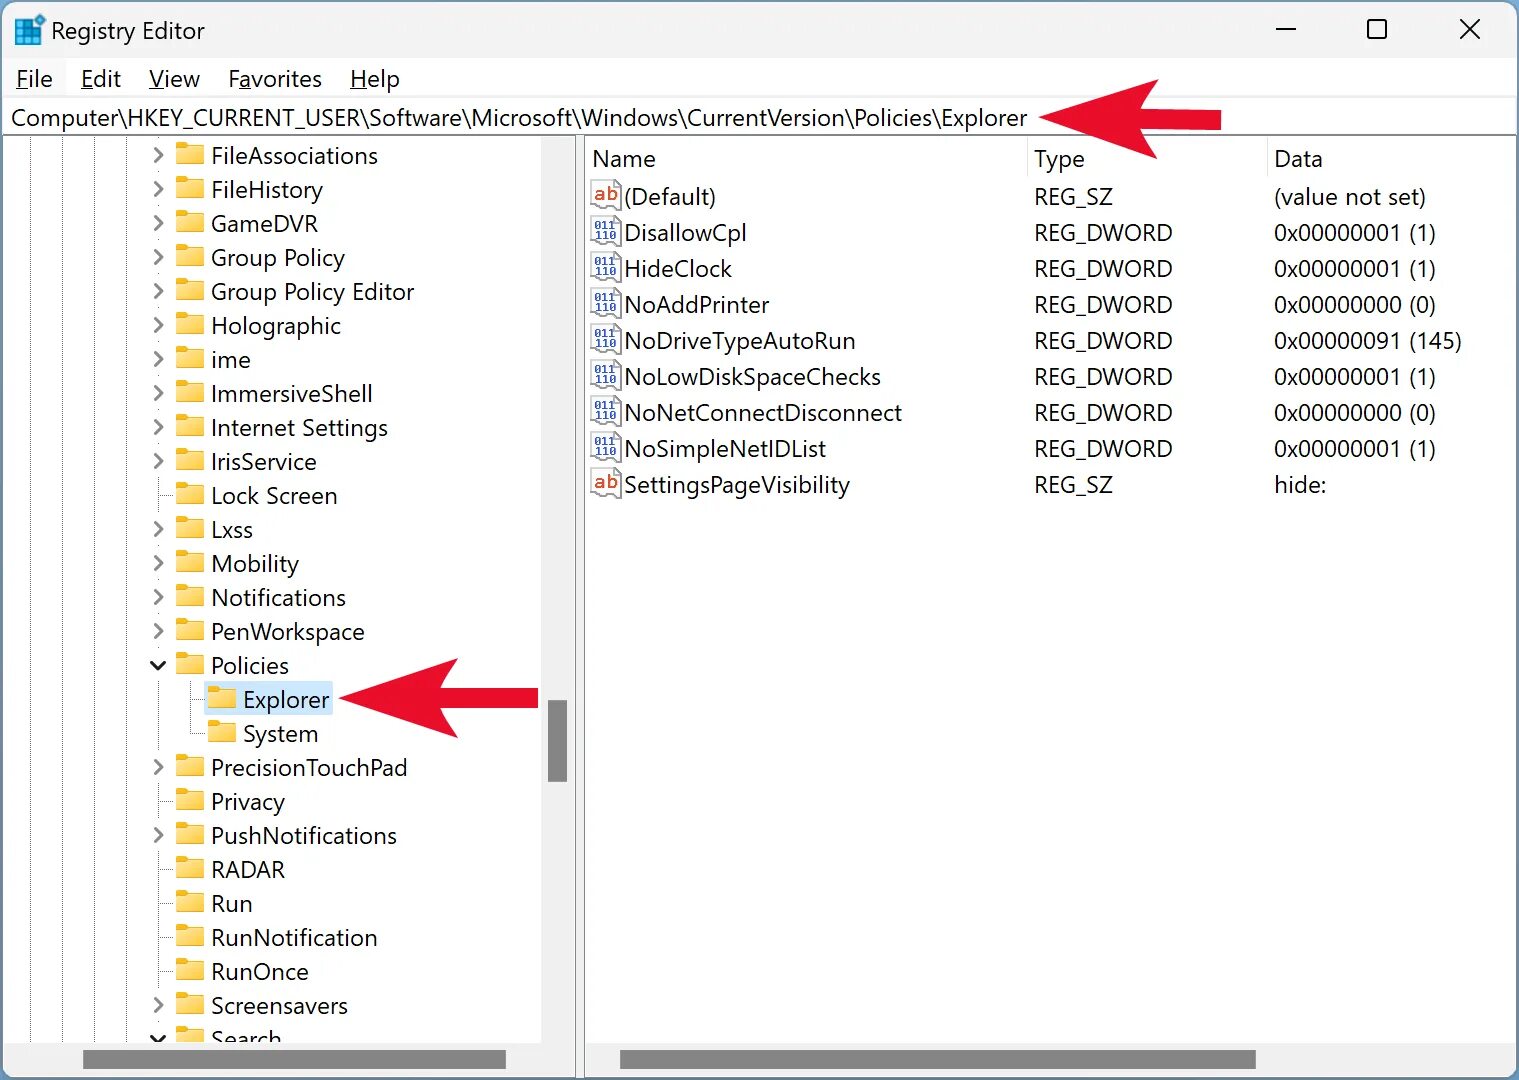
Task: Click the Registry Editor app icon in title bar
Action: tap(29, 30)
